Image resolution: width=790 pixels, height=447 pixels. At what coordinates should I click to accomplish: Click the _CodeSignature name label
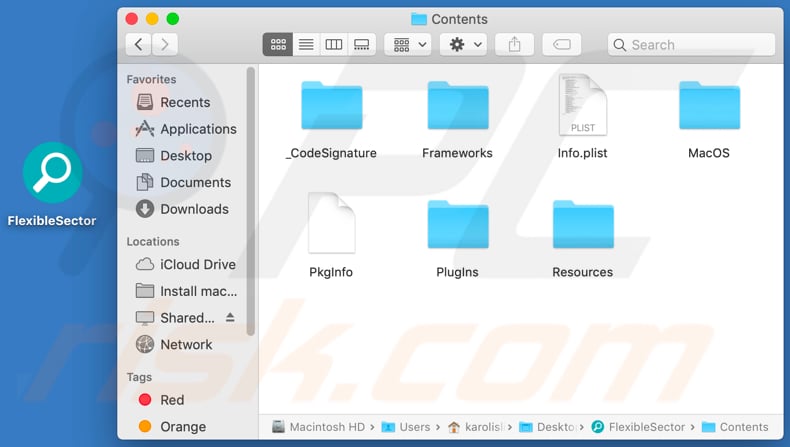[x=331, y=153]
